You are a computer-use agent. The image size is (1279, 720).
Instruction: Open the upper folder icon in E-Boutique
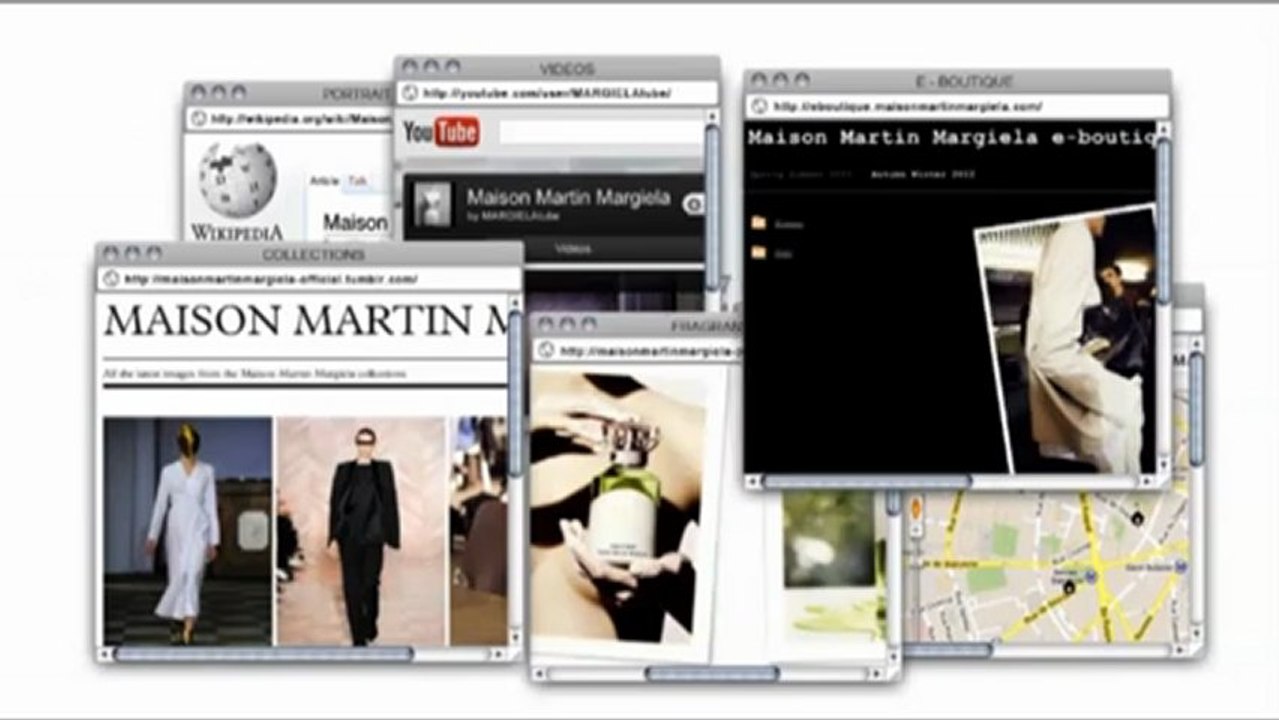point(759,223)
